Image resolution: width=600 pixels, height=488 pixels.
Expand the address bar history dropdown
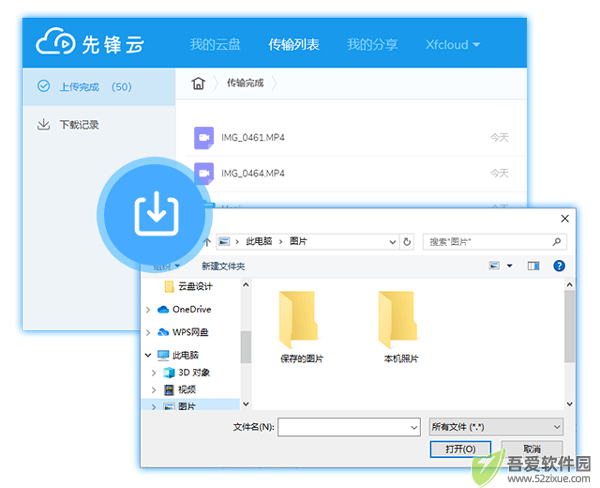[x=392, y=242]
